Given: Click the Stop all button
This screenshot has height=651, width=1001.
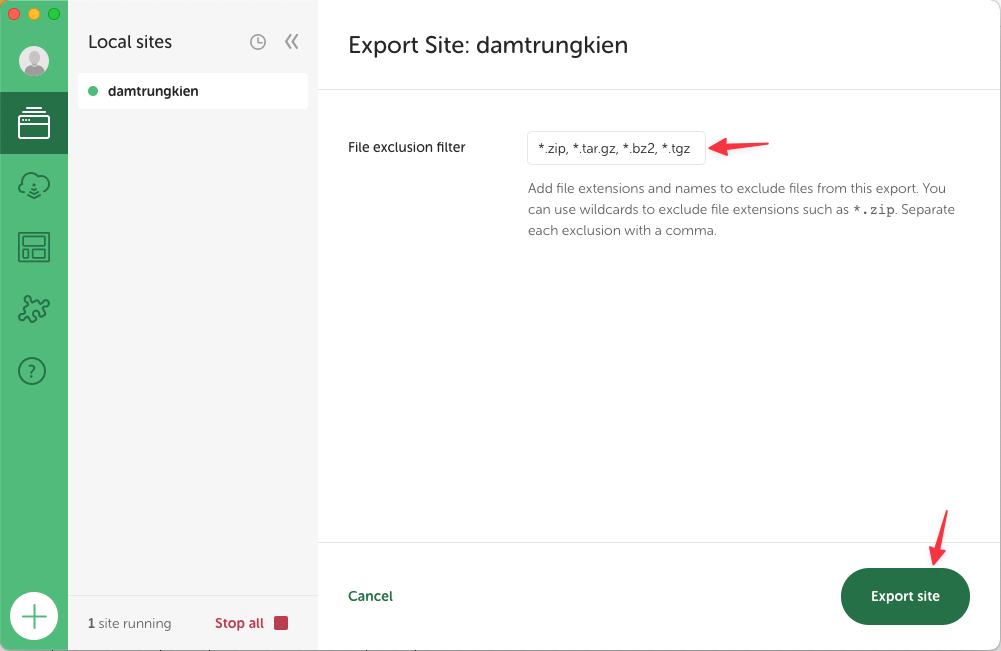Looking at the screenshot, I should [x=252, y=623].
